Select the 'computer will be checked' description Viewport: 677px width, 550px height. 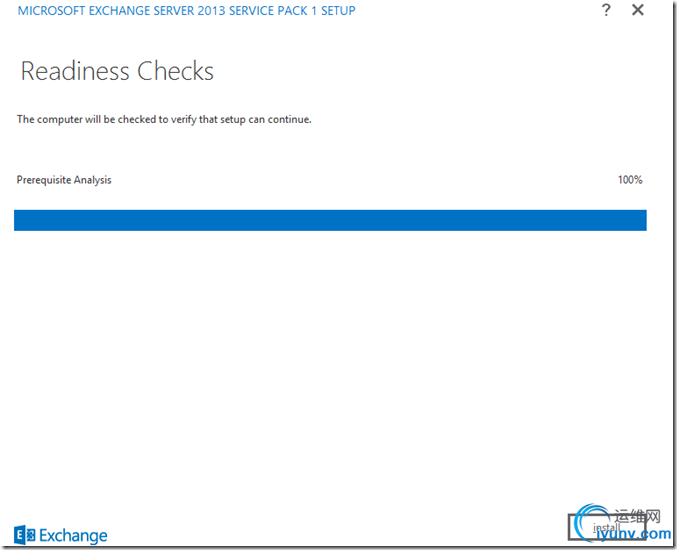(164, 120)
